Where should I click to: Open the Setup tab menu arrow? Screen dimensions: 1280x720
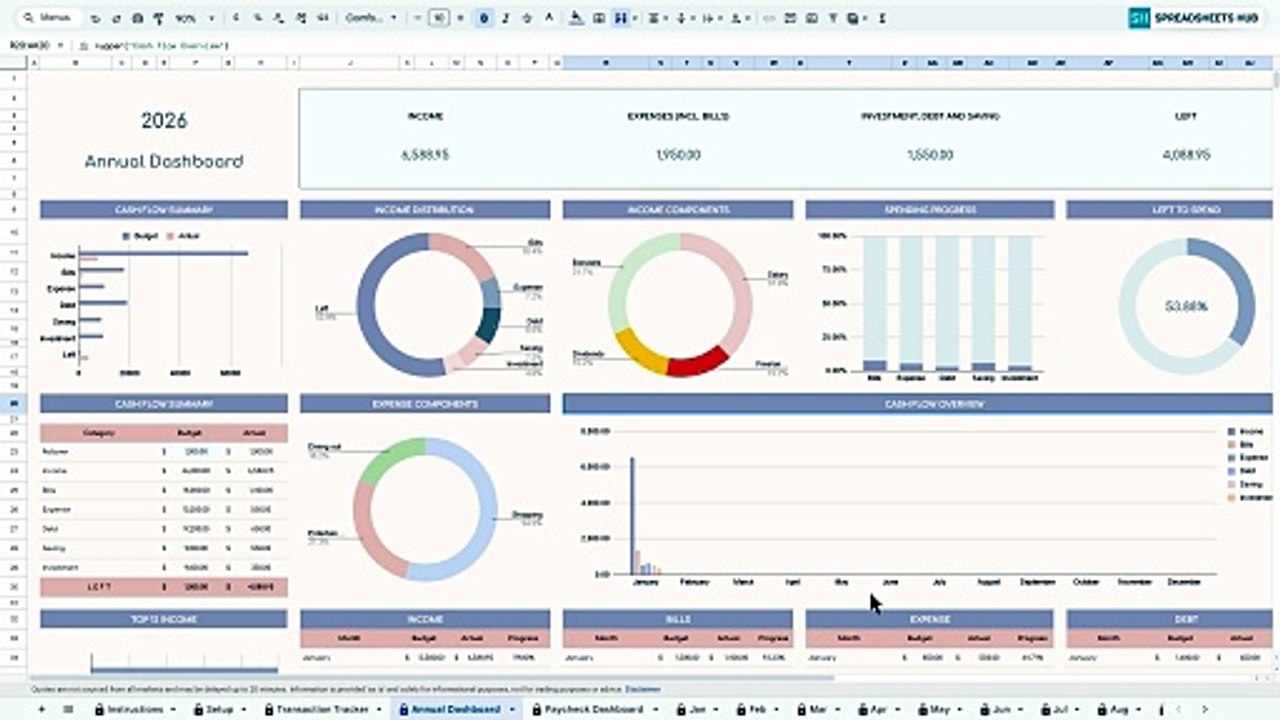click(x=244, y=709)
